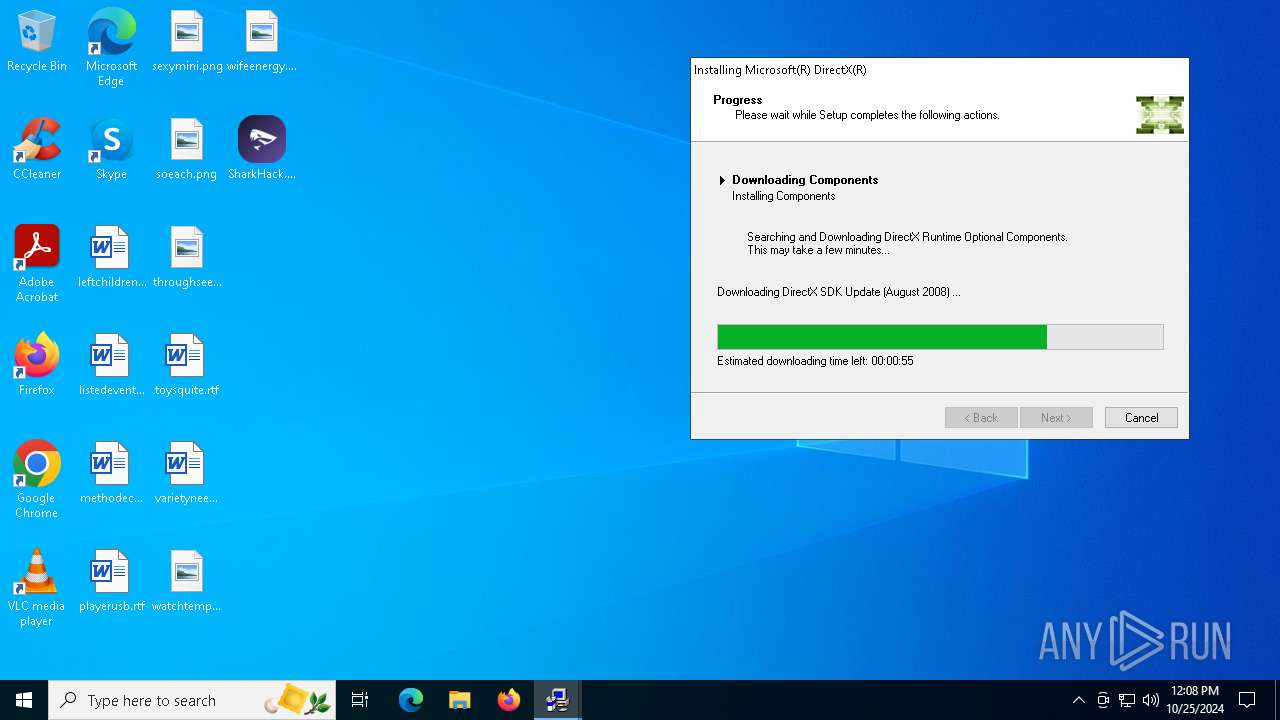
Task: Click the installer title bar
Action: pyautogui.click(x=940, y=70)
